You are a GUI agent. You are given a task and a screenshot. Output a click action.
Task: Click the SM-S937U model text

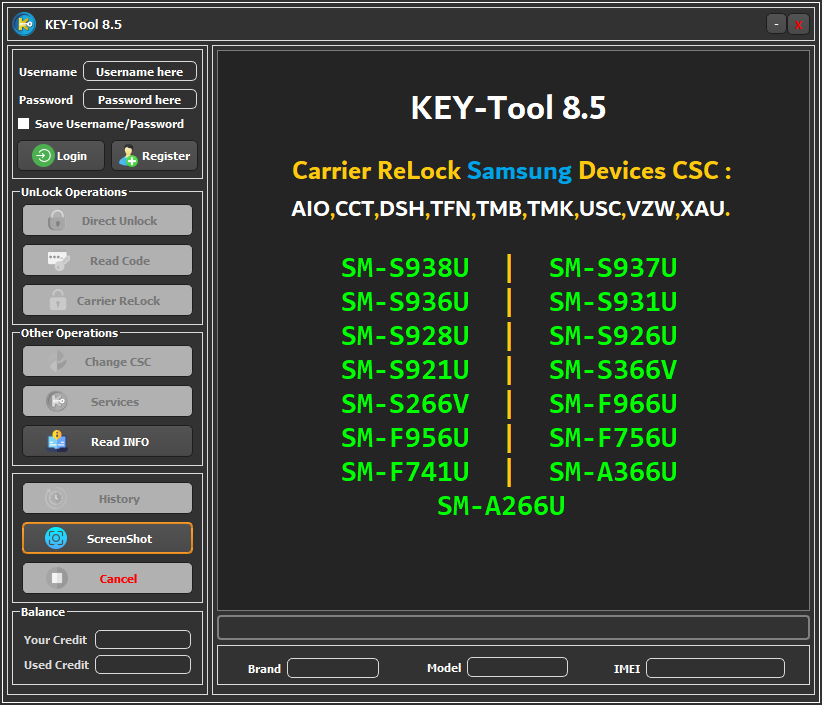tap(613, 268)
